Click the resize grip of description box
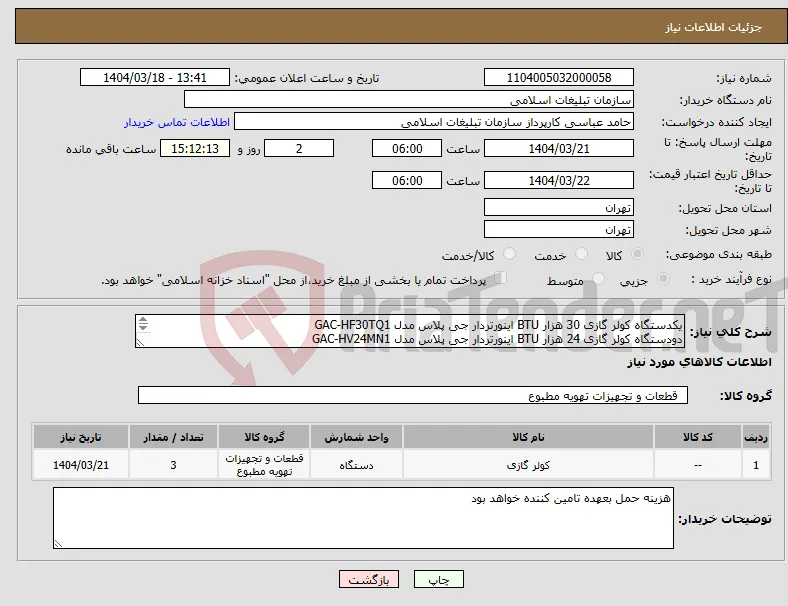The image size is (788, 606). pos(140,343)
